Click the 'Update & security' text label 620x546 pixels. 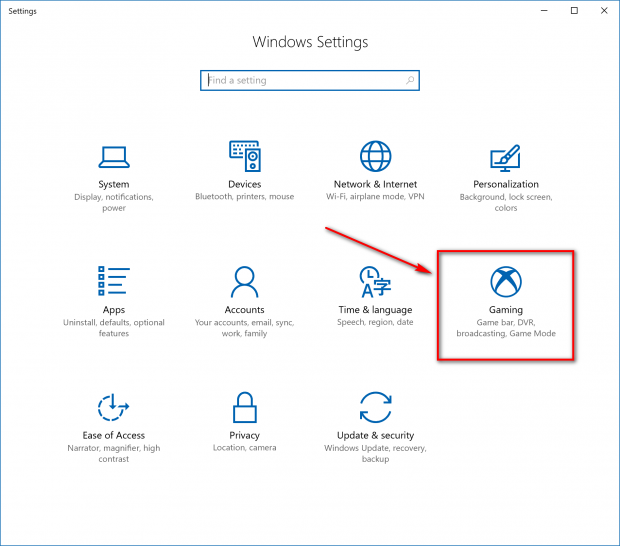[375, 436]
